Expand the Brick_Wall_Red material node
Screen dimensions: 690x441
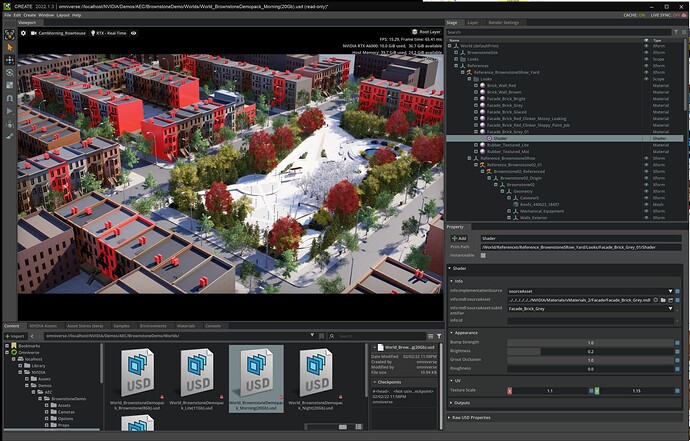coord(476,85)
